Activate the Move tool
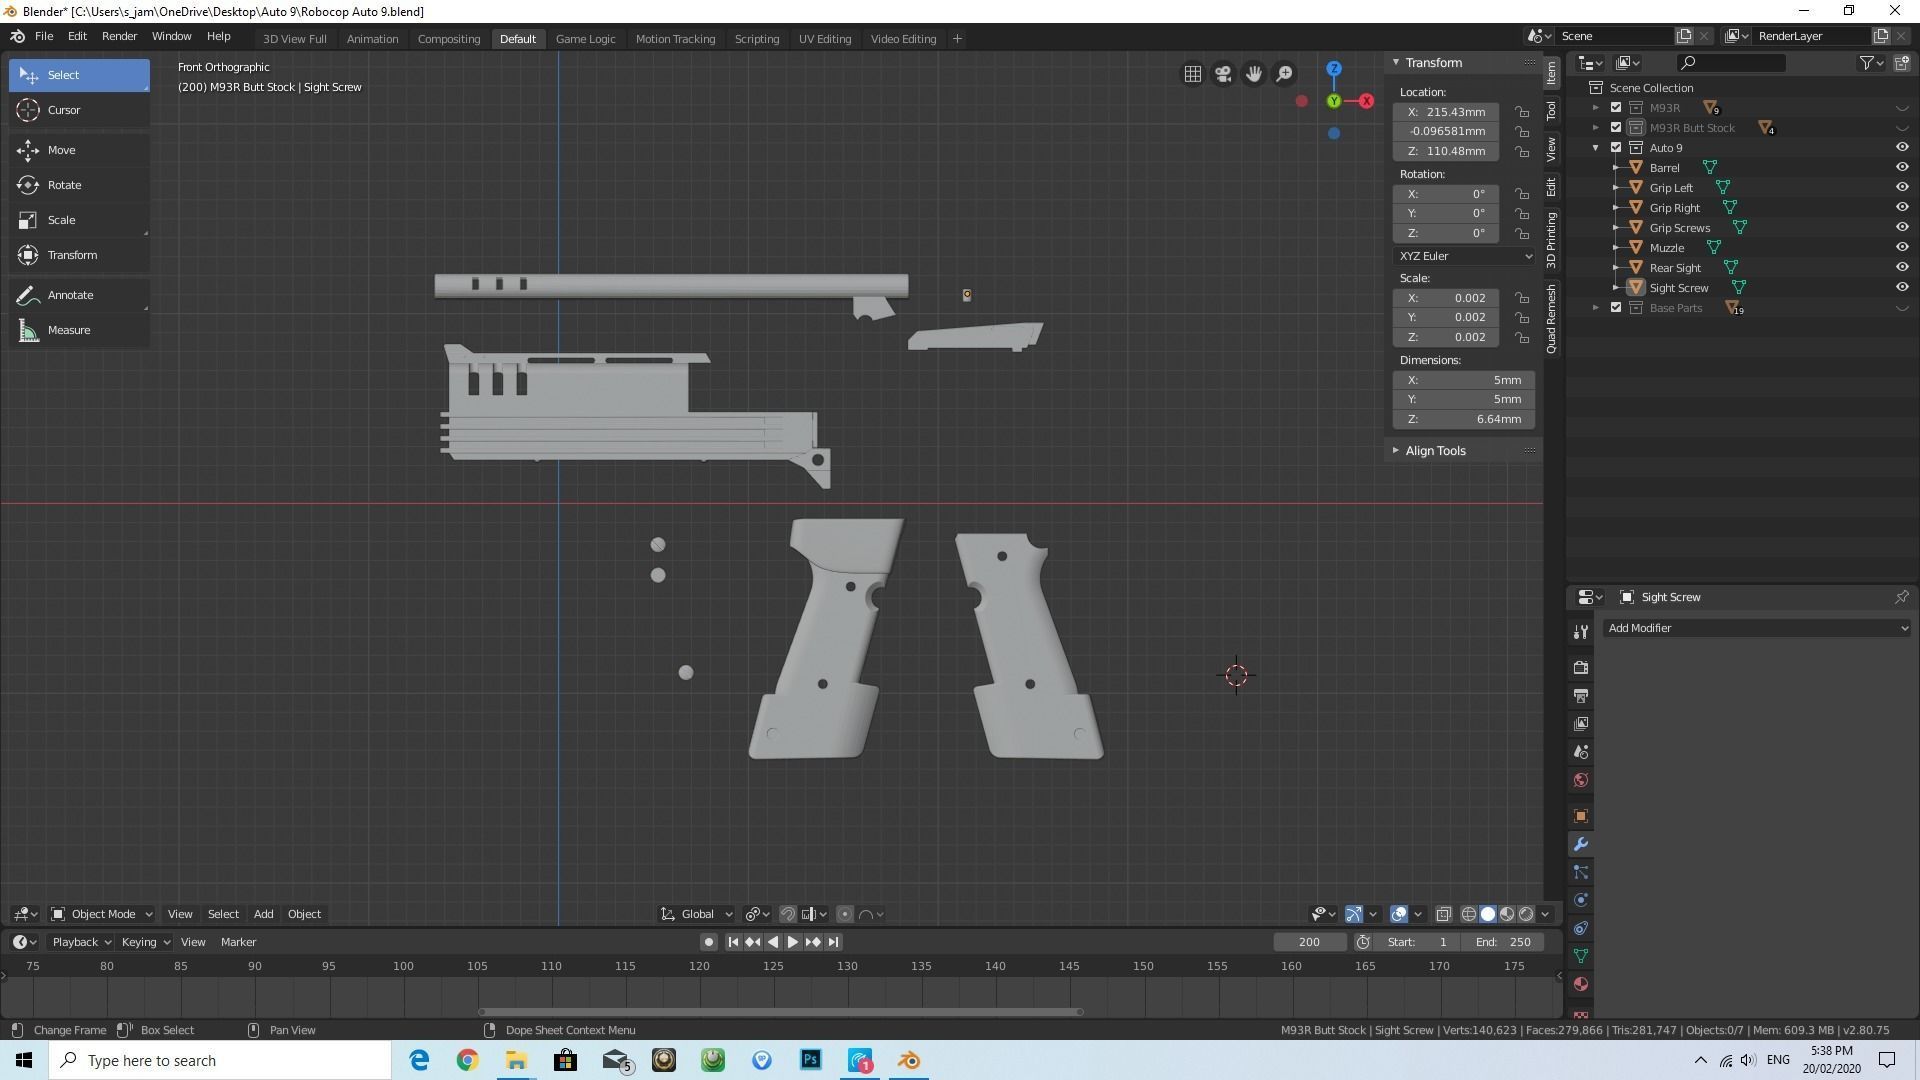 coord(79,150)
